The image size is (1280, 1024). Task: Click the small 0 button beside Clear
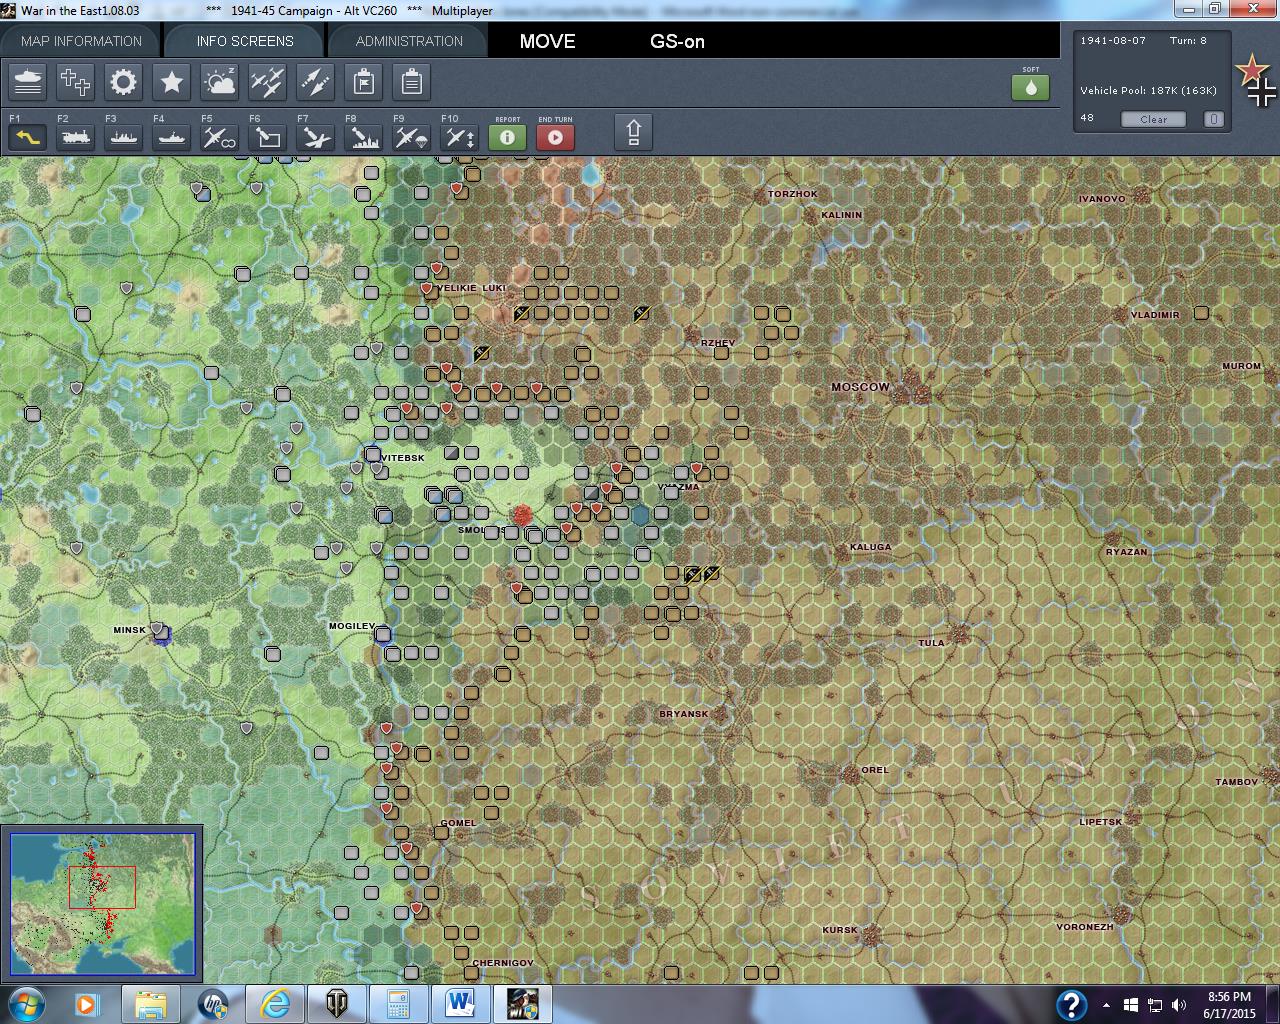click(x=1213, y=119)
